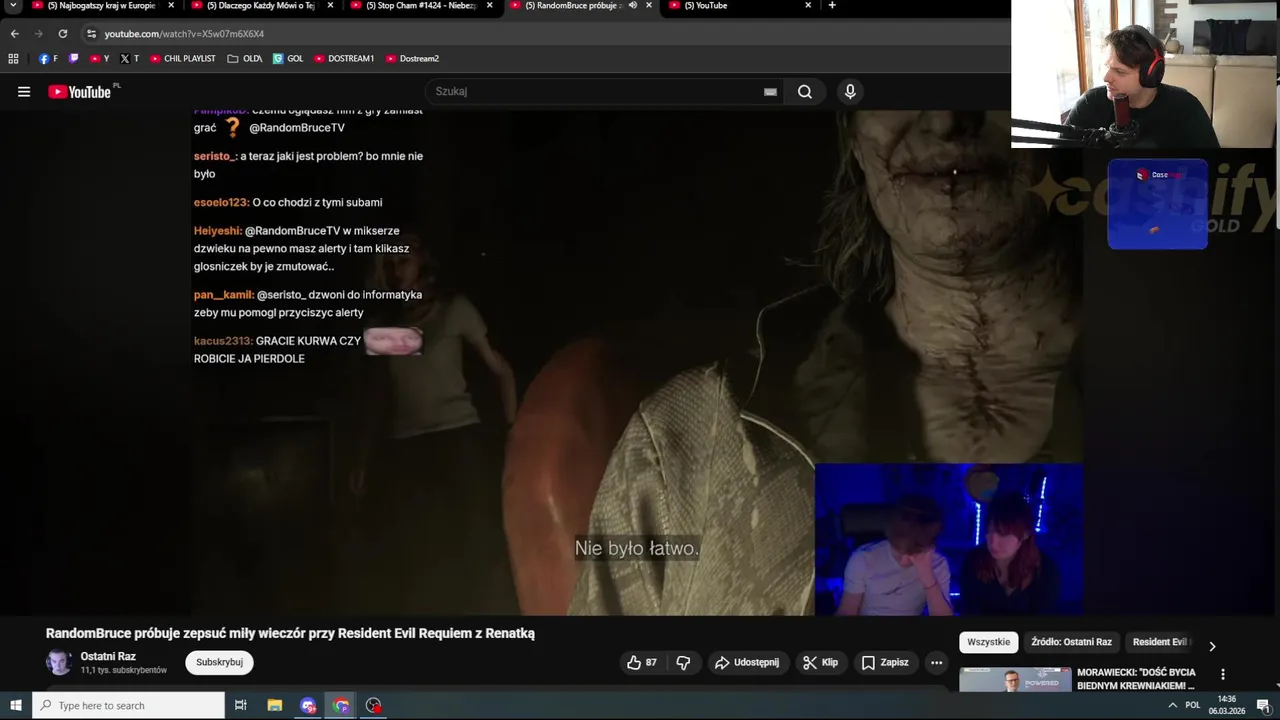Switch the POL keyboard language indicator
The image size is (1280, 720).
pos(1193,705)
